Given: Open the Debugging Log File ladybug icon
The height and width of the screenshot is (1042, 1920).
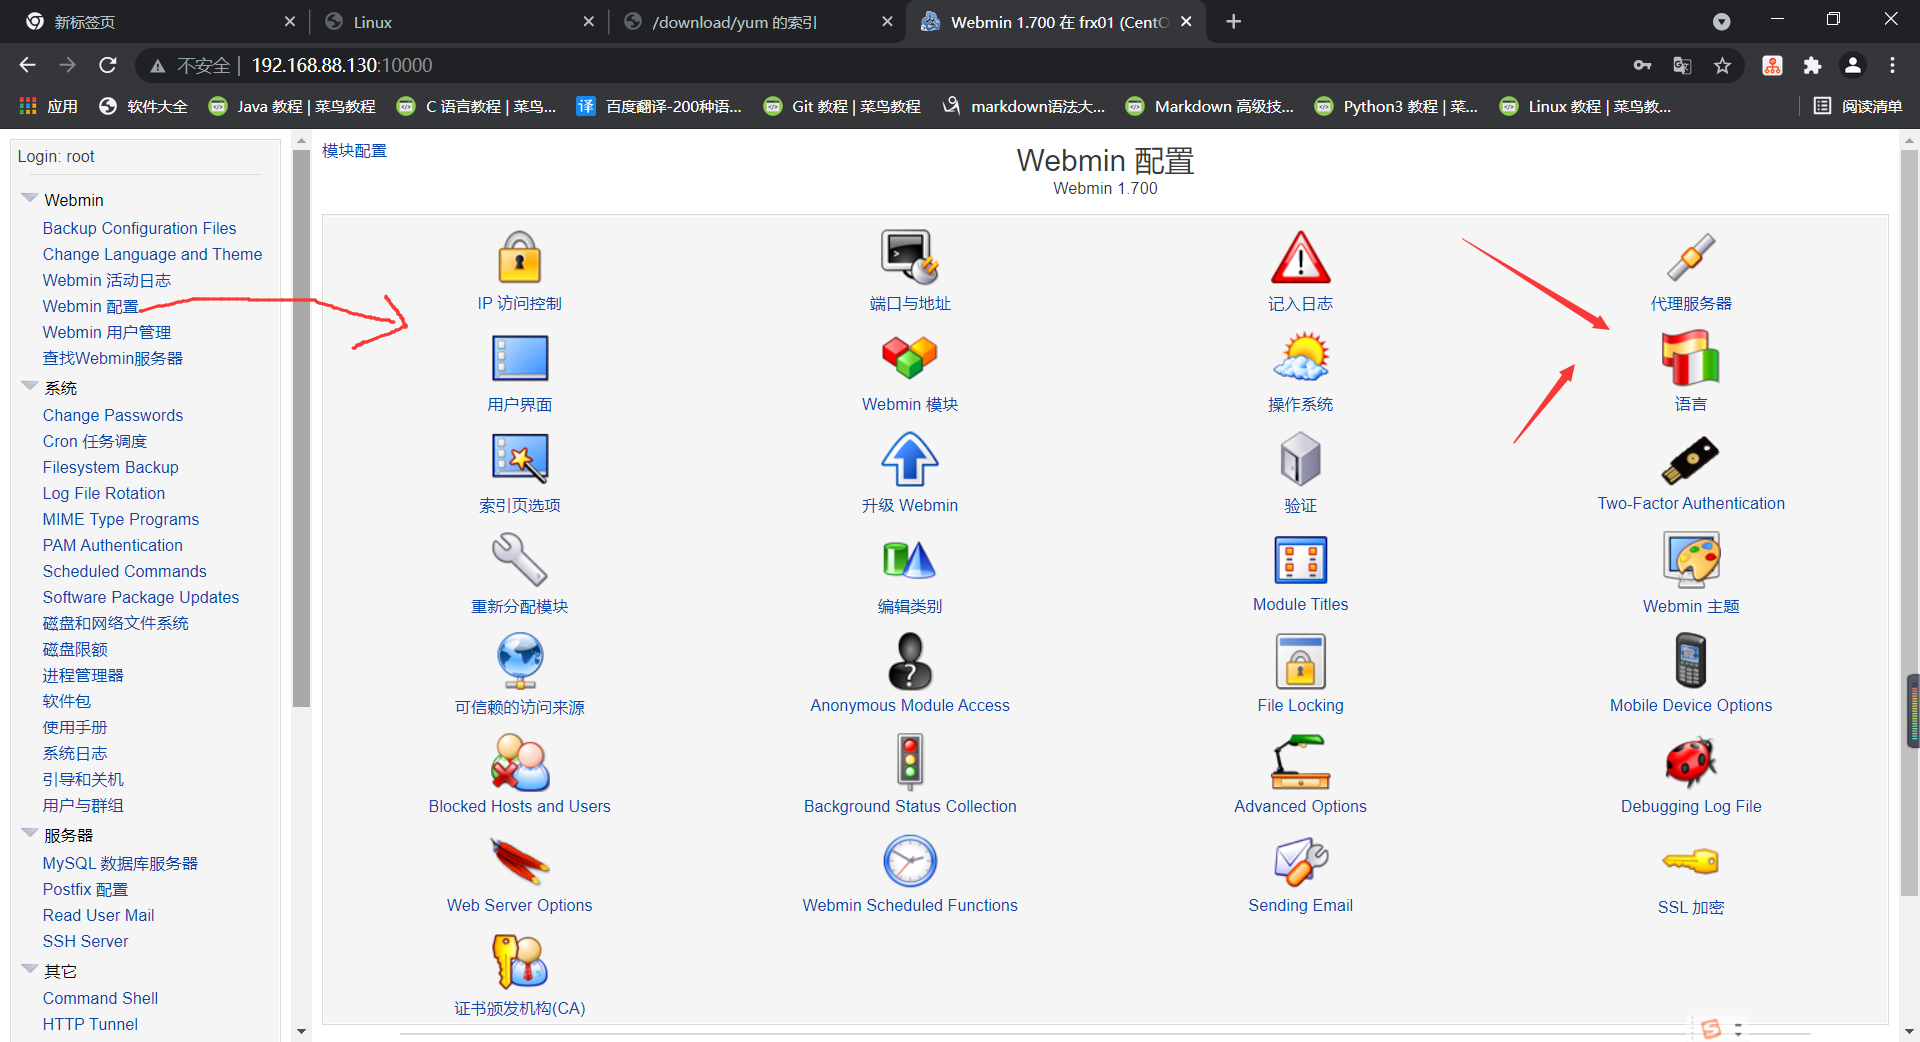Looking at the screenshot, I should (x=1691, y=762).
